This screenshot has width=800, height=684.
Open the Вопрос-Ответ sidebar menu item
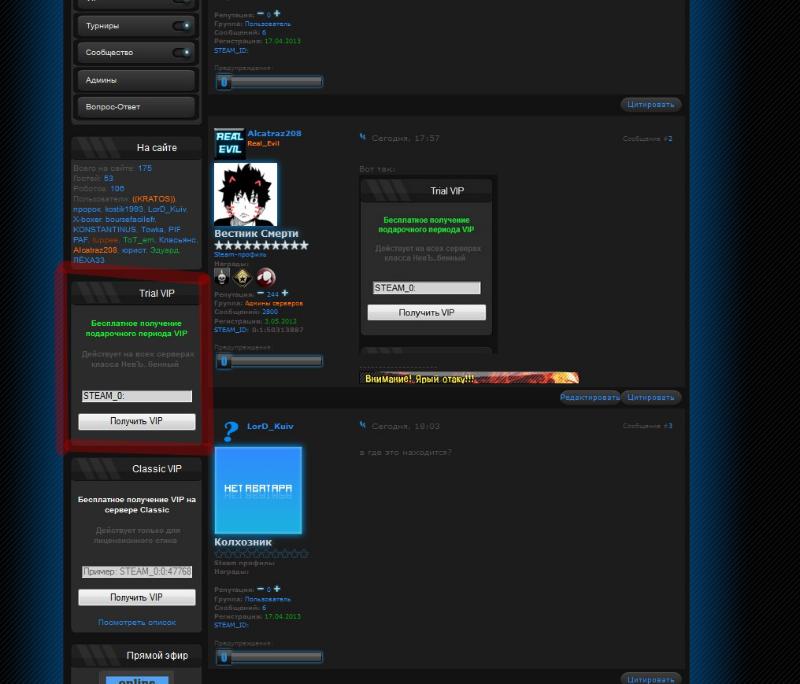[x=136, y=107]
